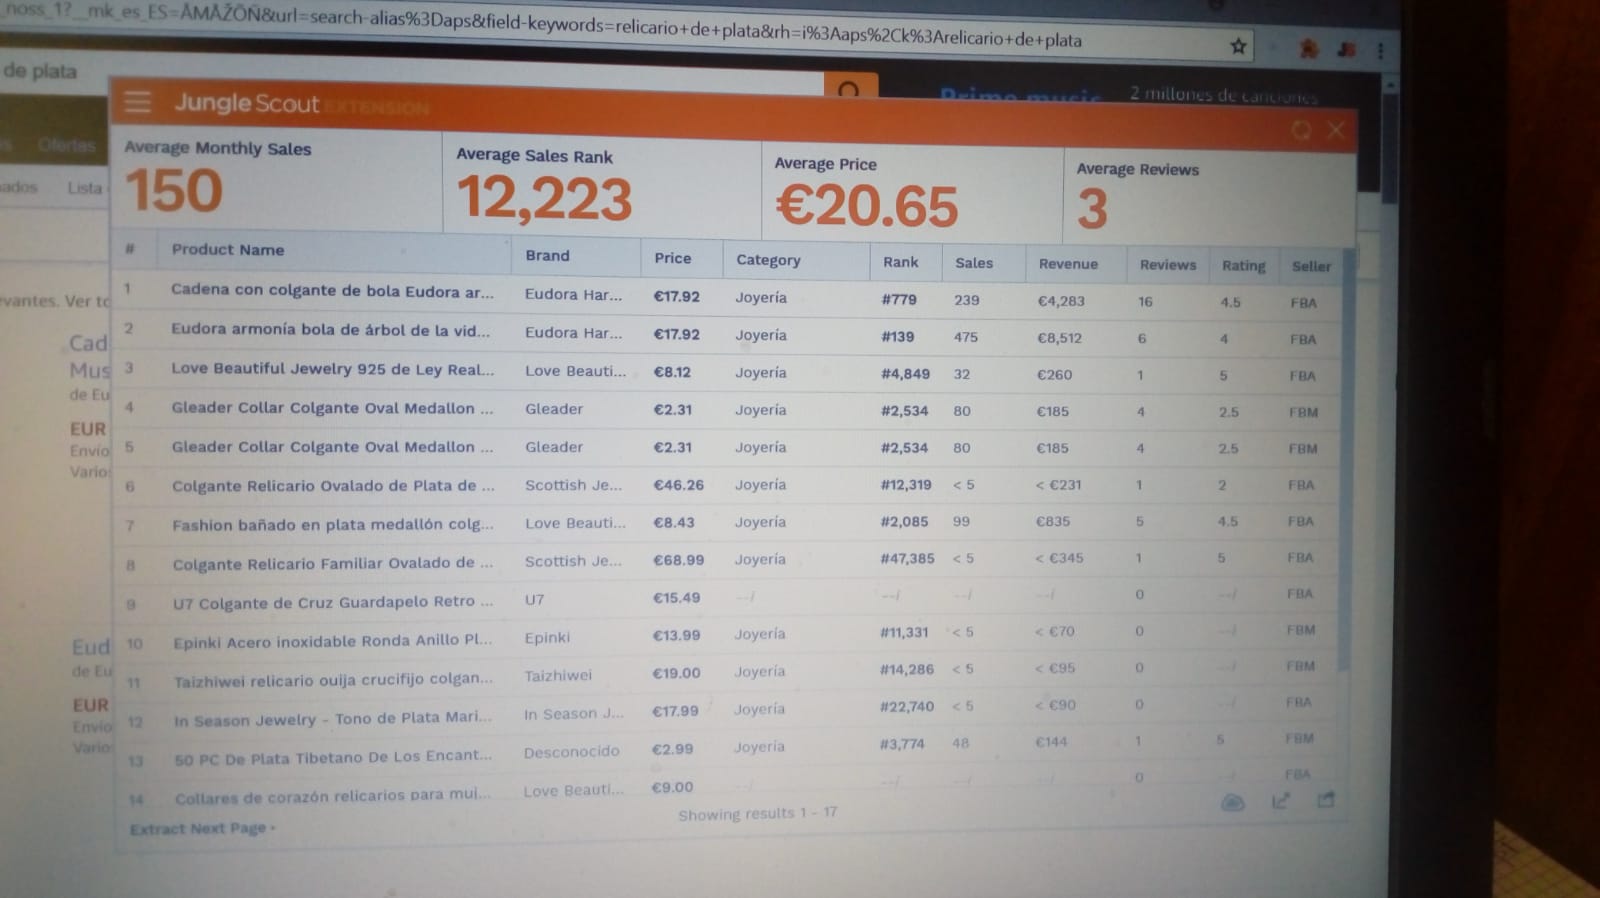Image resolution: width=1600 pixels, height=898 pixels.
Task: Open product 'Fashion bañado en plata medallón'
Action: click(333, 524)
